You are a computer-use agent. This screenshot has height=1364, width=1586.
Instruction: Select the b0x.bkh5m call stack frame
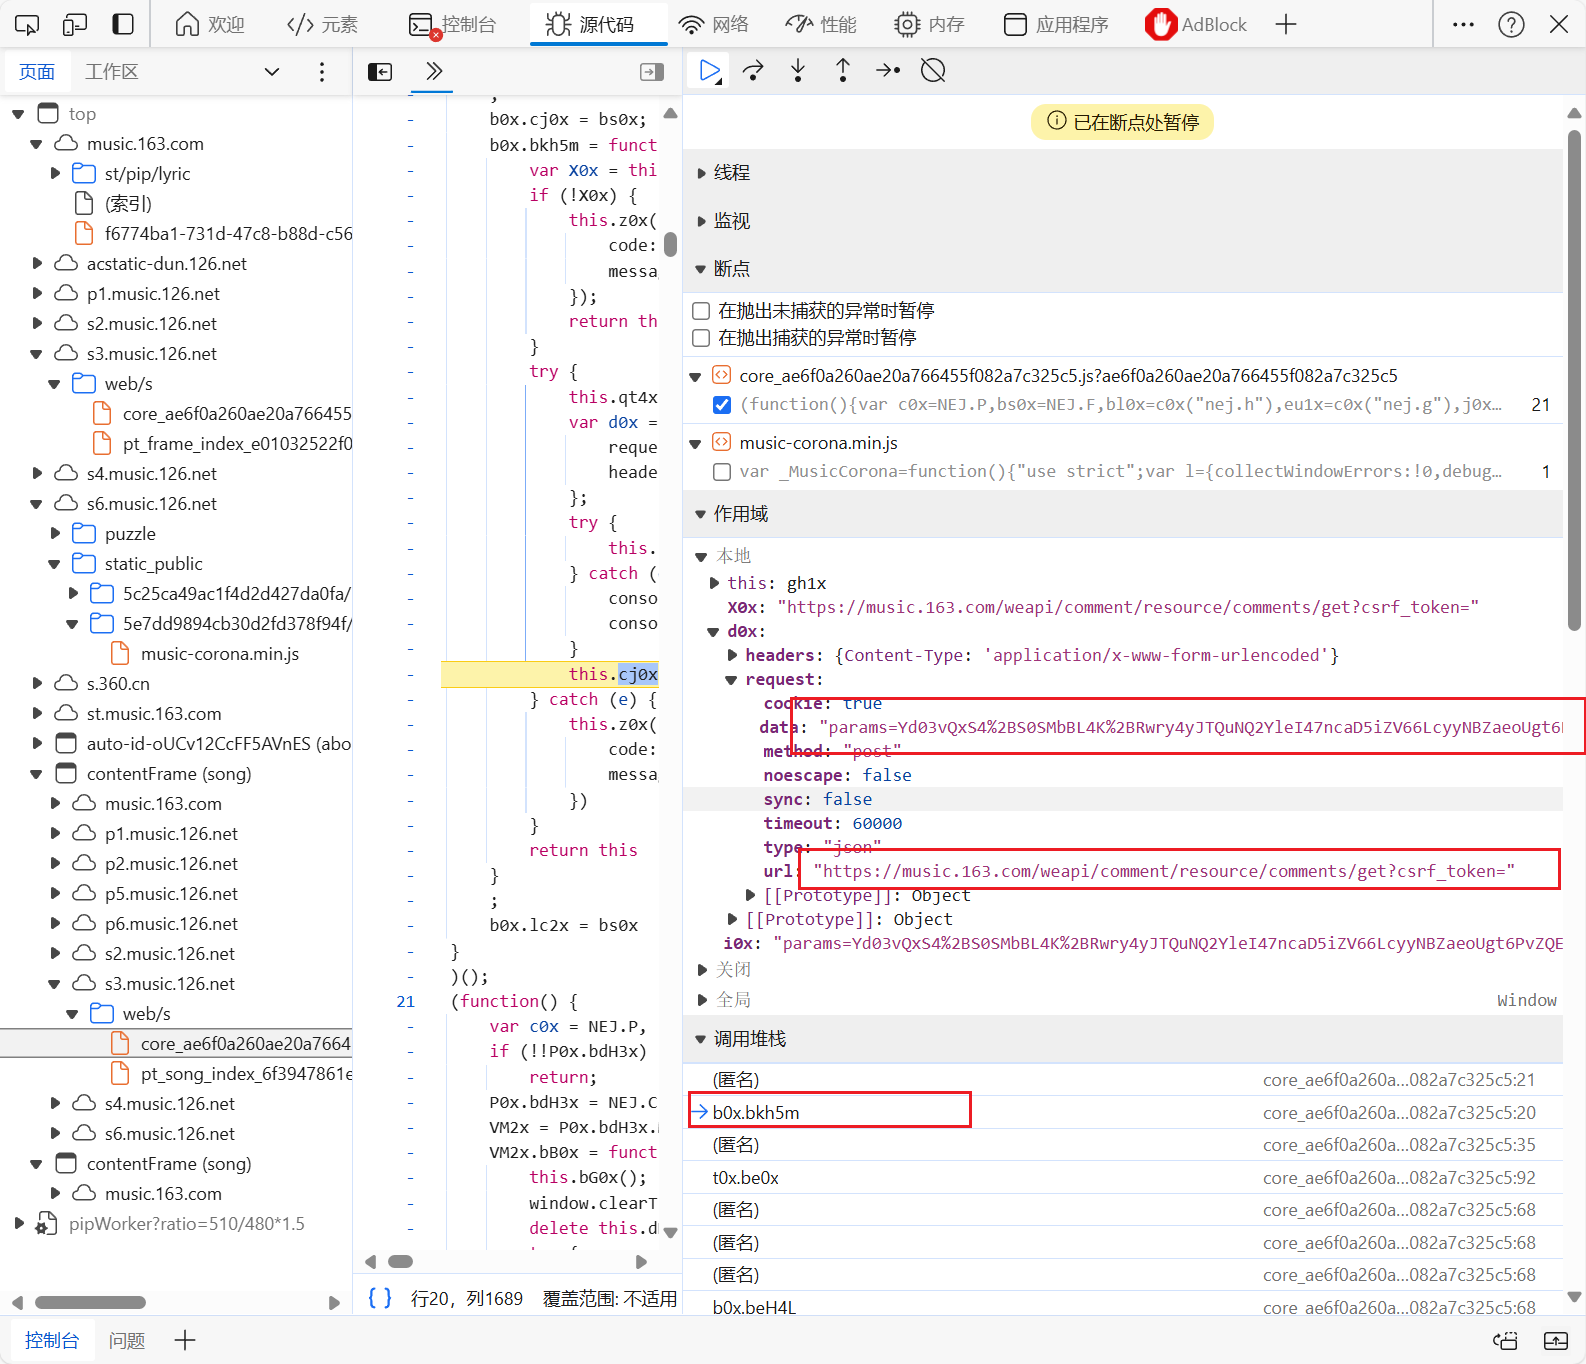1122,1113
